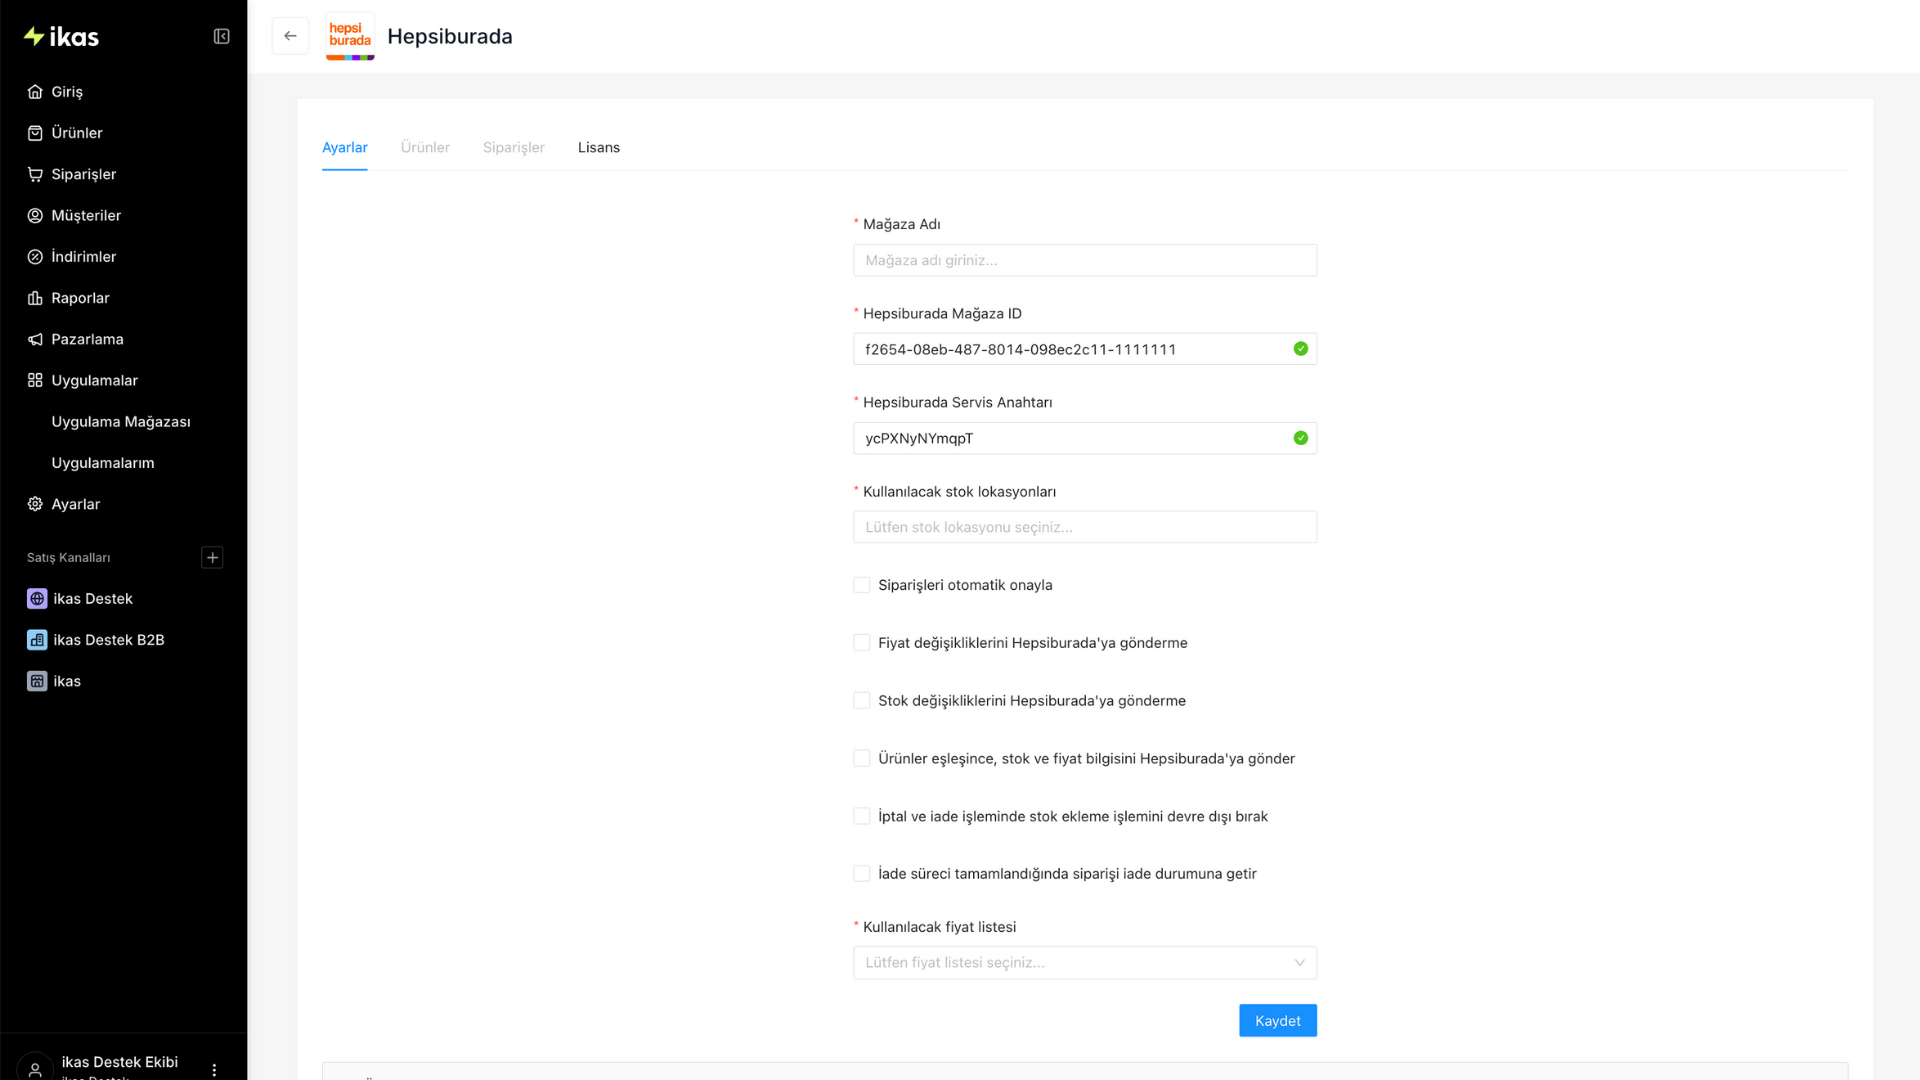Check Stok değişikliklerini Hepsiburada'ya gönderme
The height and width of the screenshot is (1080, 1920).
click(x=862, y=701)
